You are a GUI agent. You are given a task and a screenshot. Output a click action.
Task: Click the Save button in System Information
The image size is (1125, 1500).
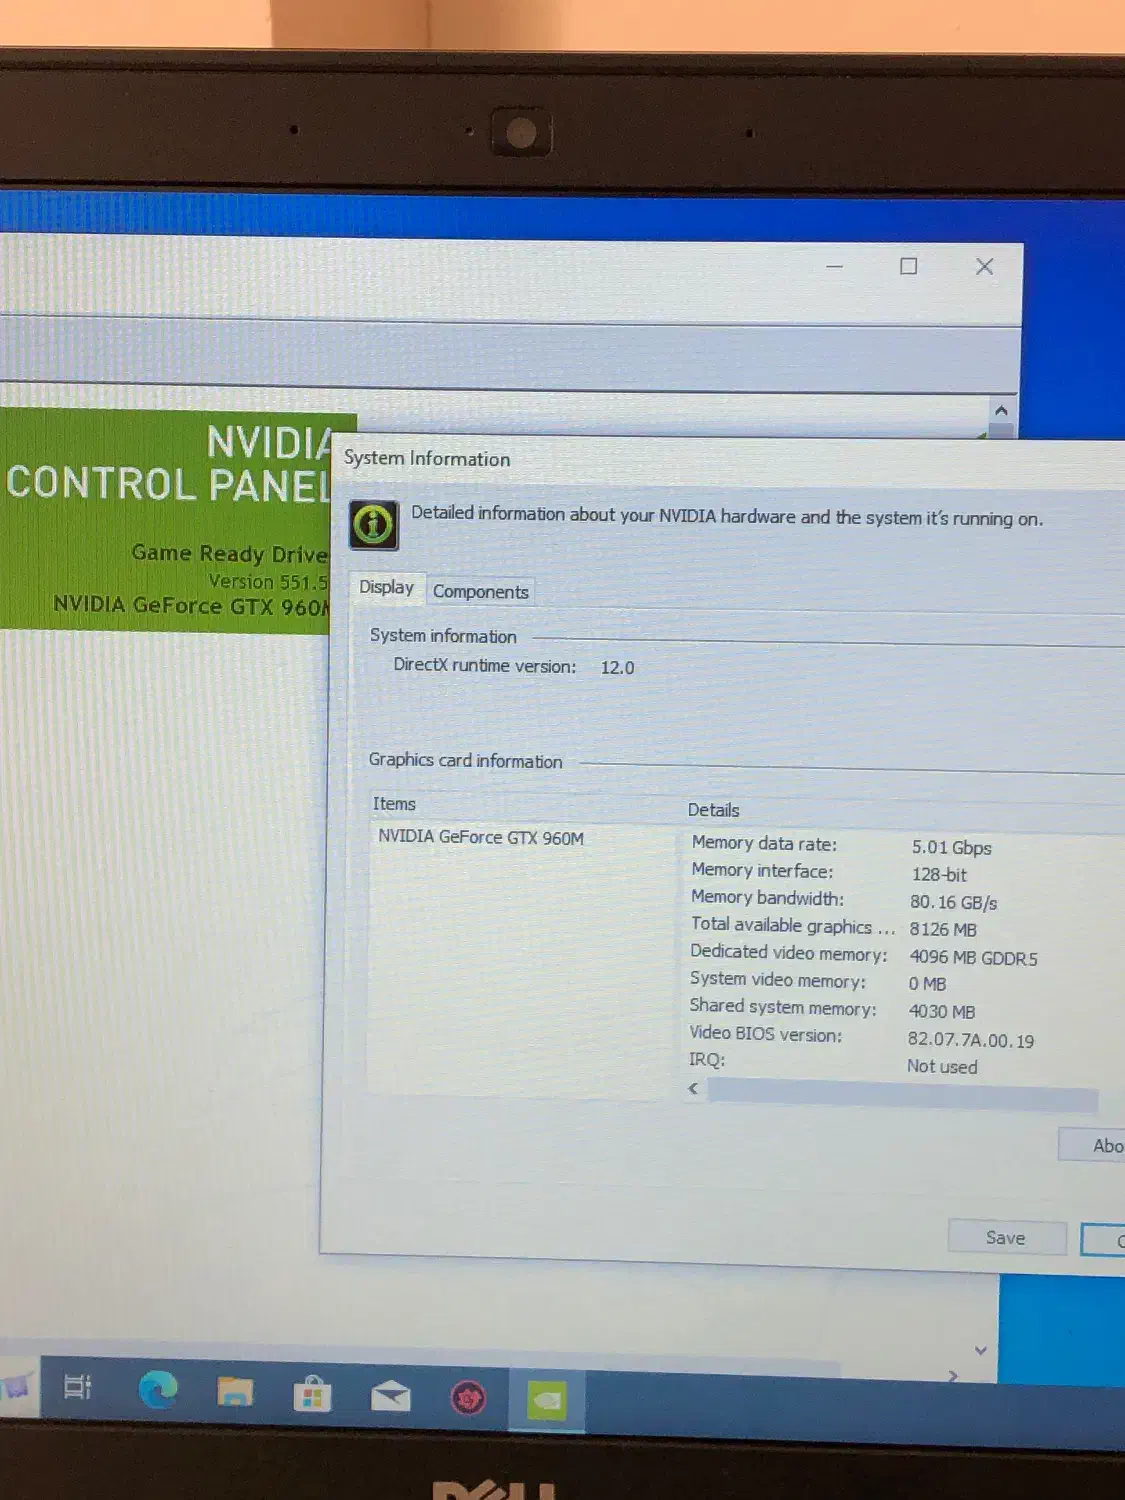(1006, 1237)
